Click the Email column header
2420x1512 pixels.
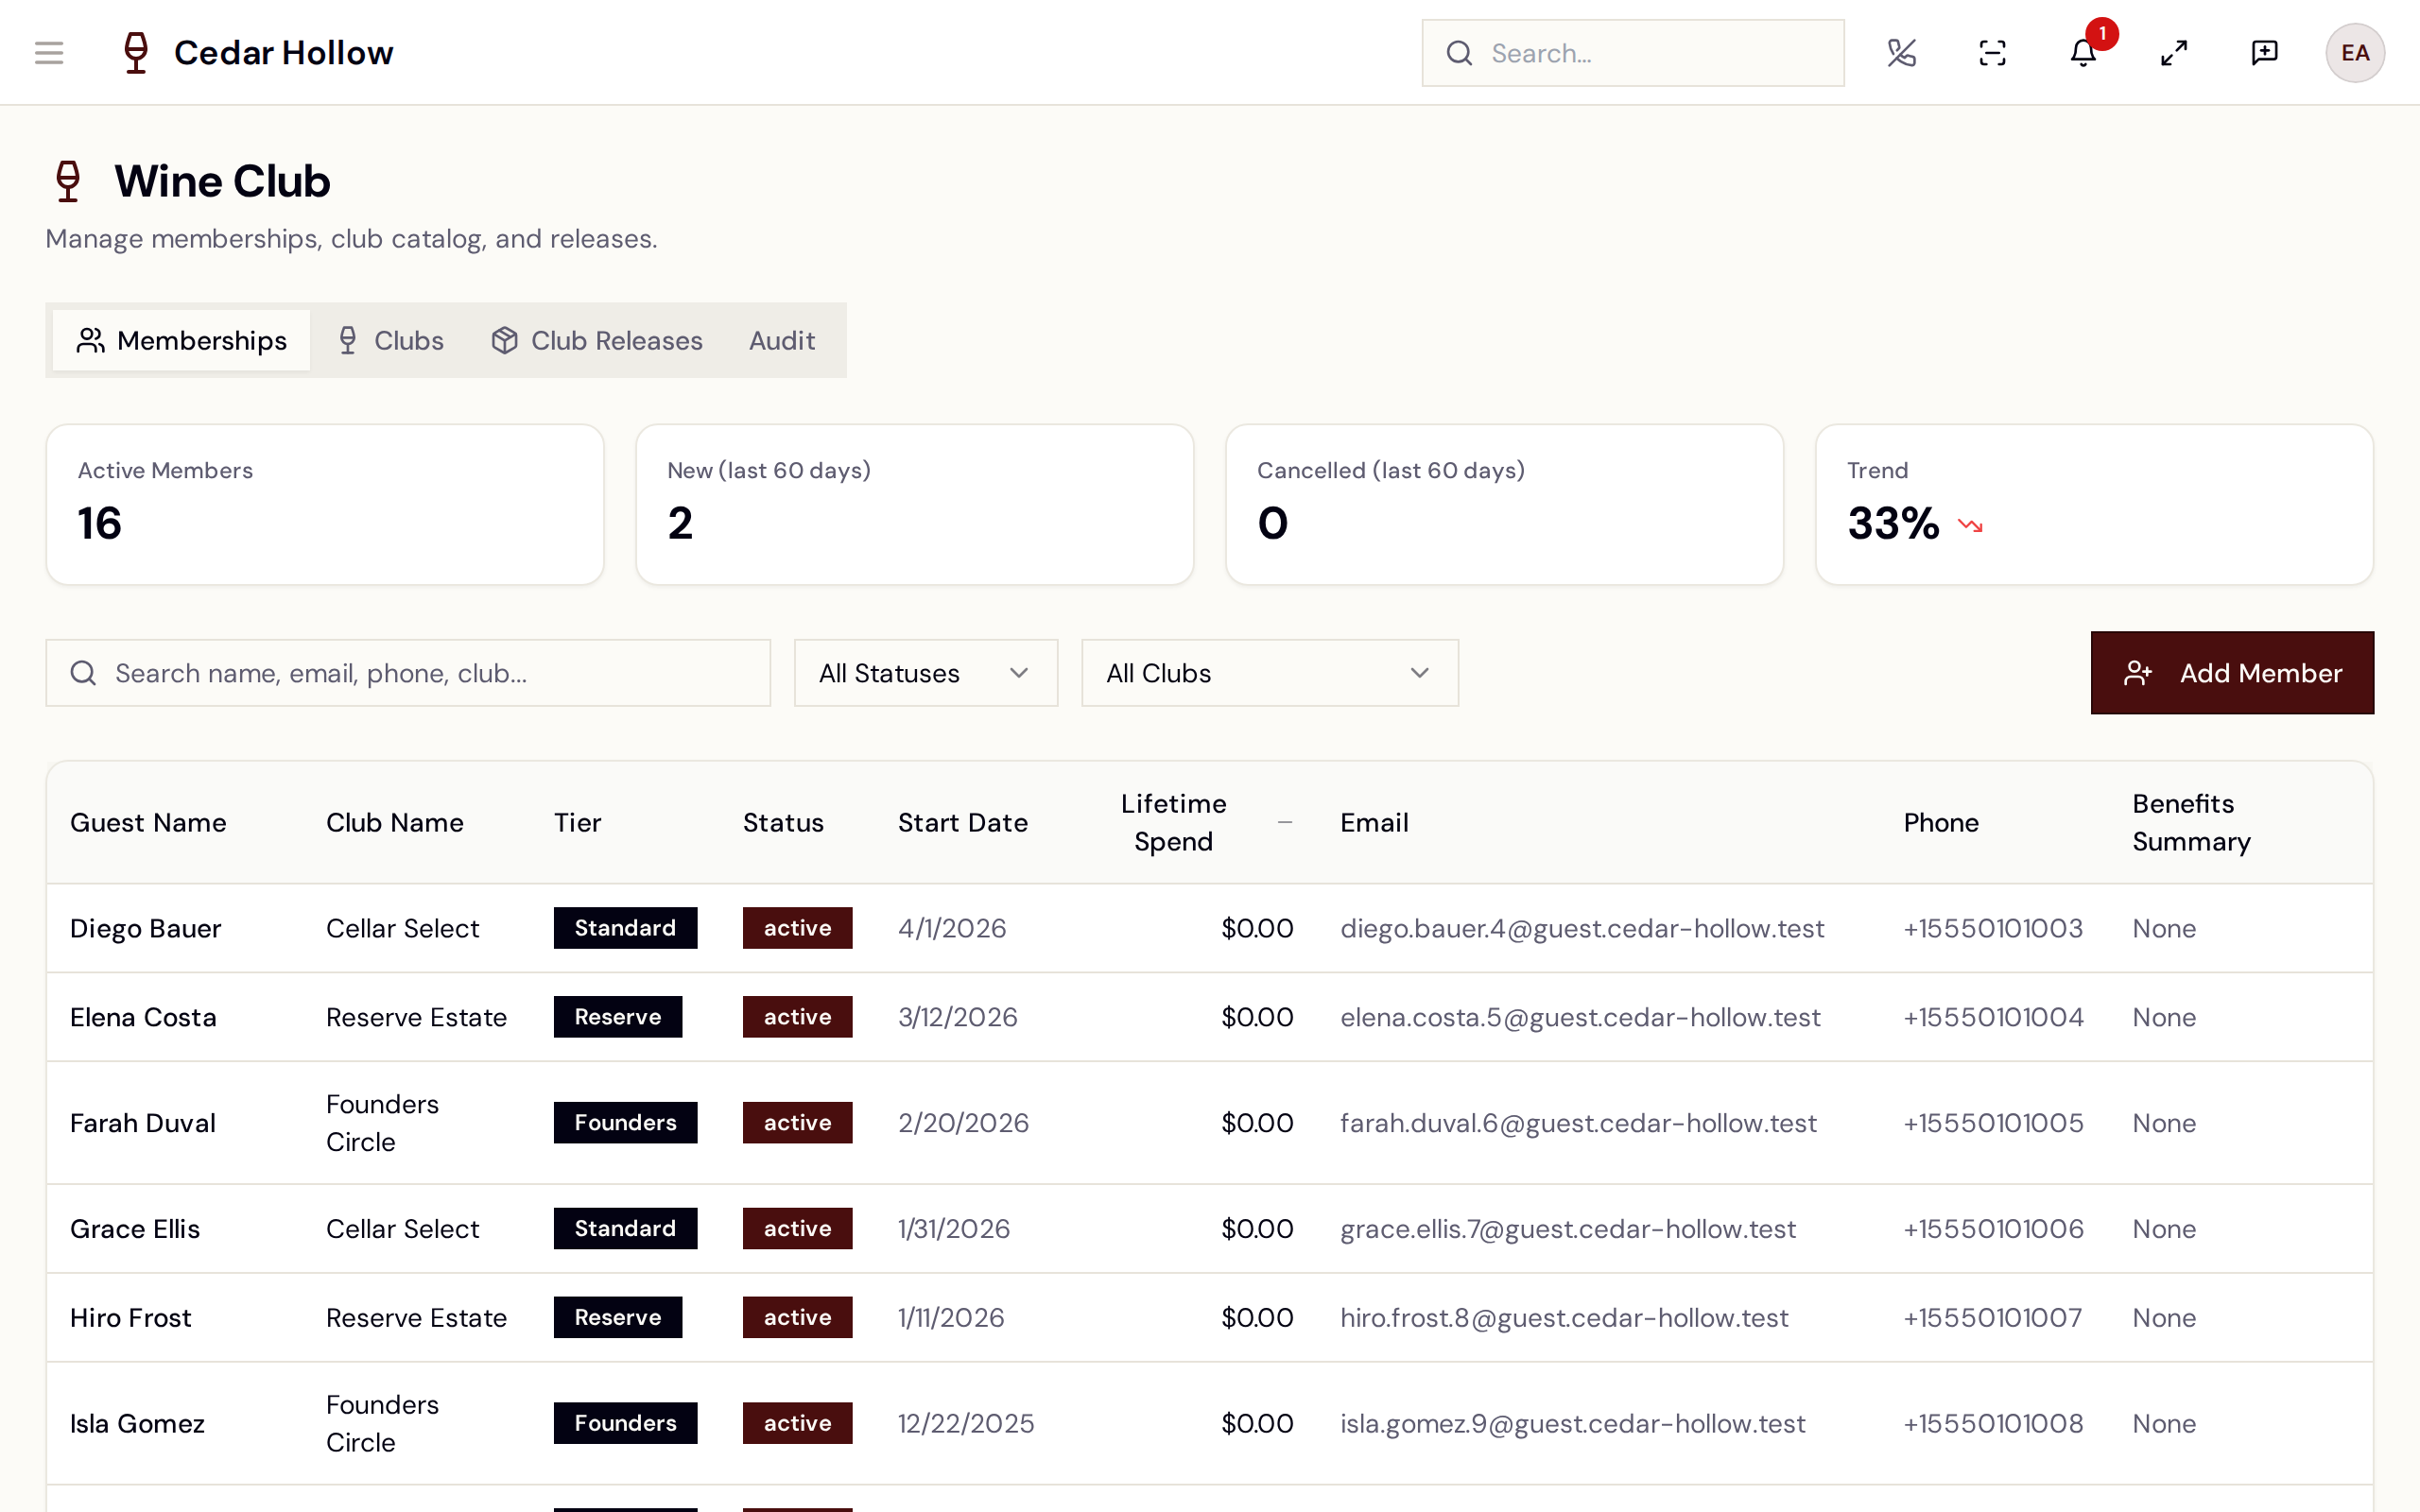tap(1374, 822)
